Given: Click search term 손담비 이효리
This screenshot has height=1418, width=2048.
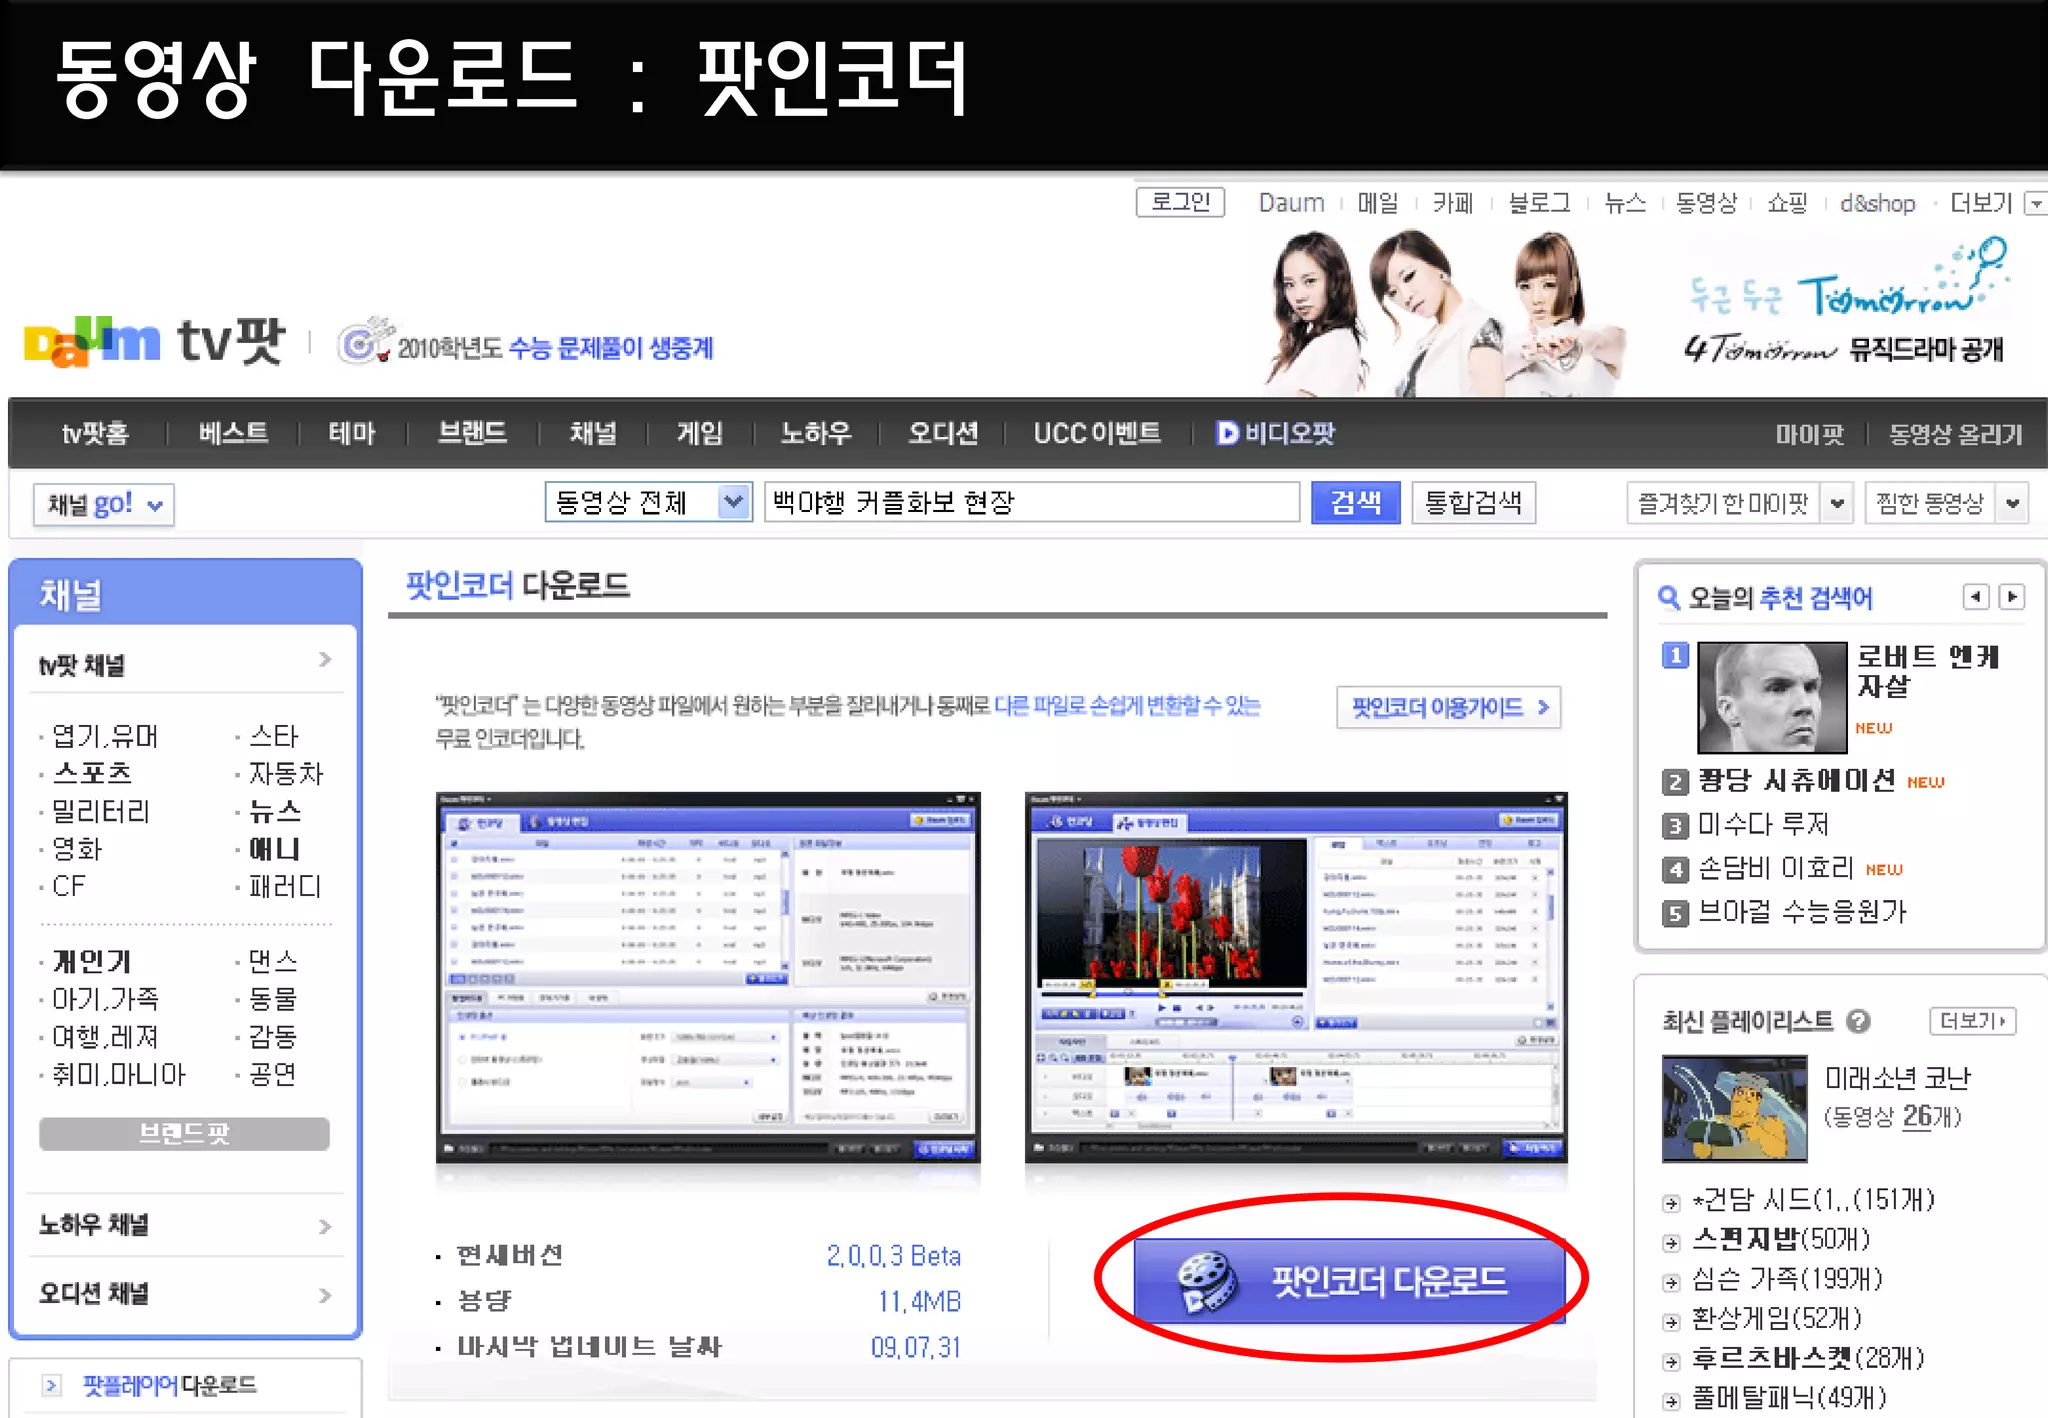Looking at the screenshot, I should (x=1776, y=868).
